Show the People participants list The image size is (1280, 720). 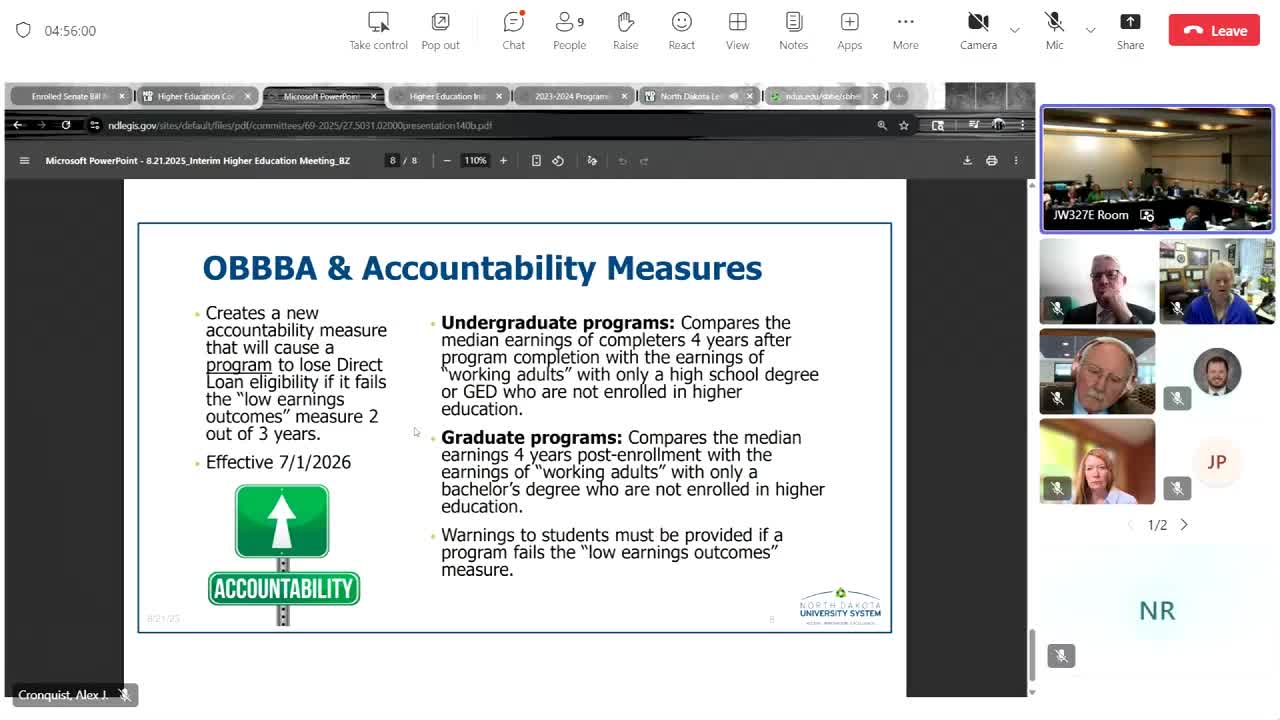point(569,31)
